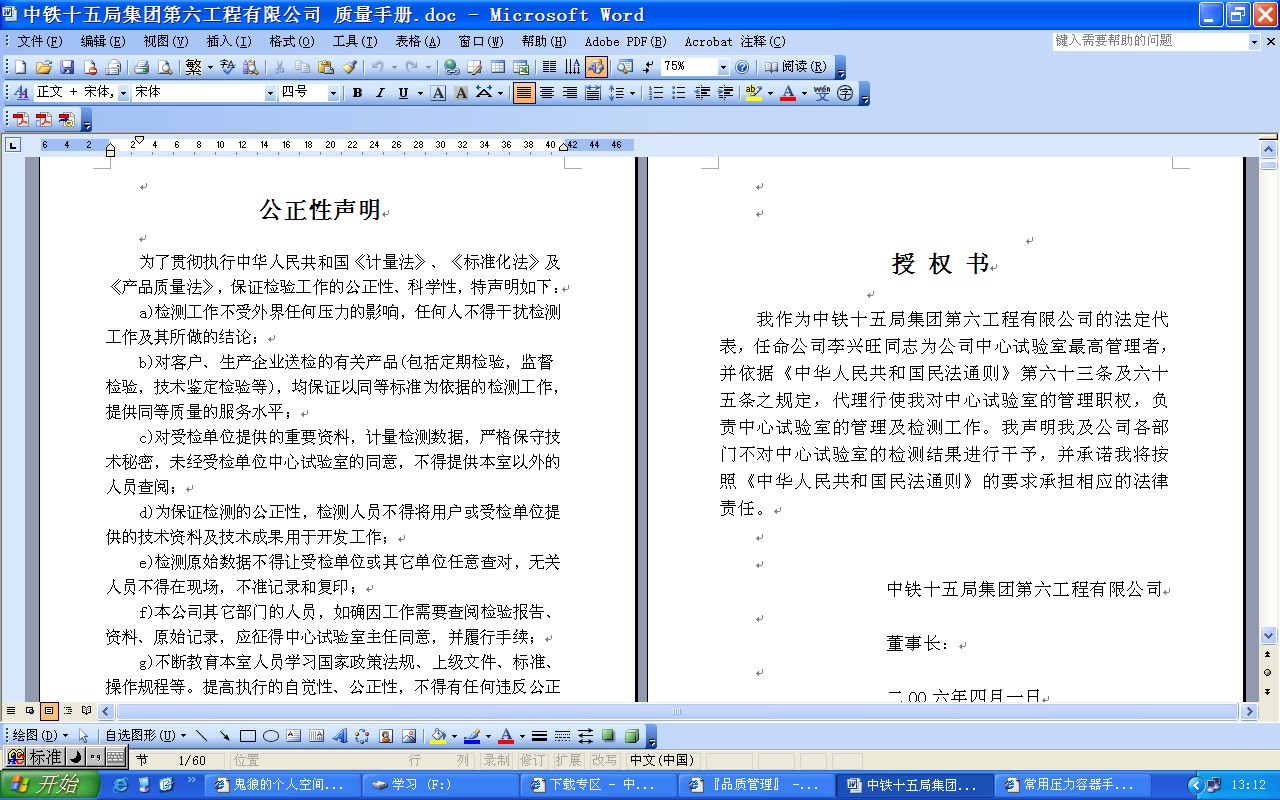Open the Font size dropdown 四号

[x=334, y=93]
